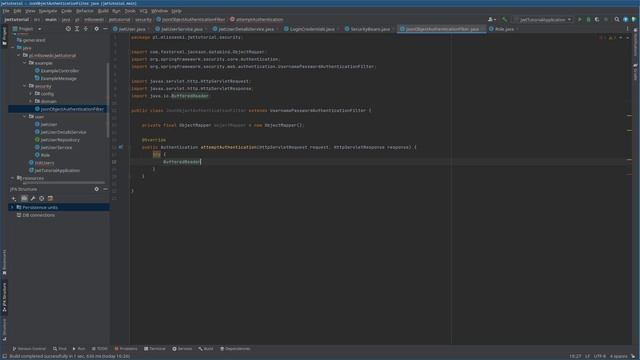
Task: Click Collapse All icon in Project panel
Action: (86, 29)
